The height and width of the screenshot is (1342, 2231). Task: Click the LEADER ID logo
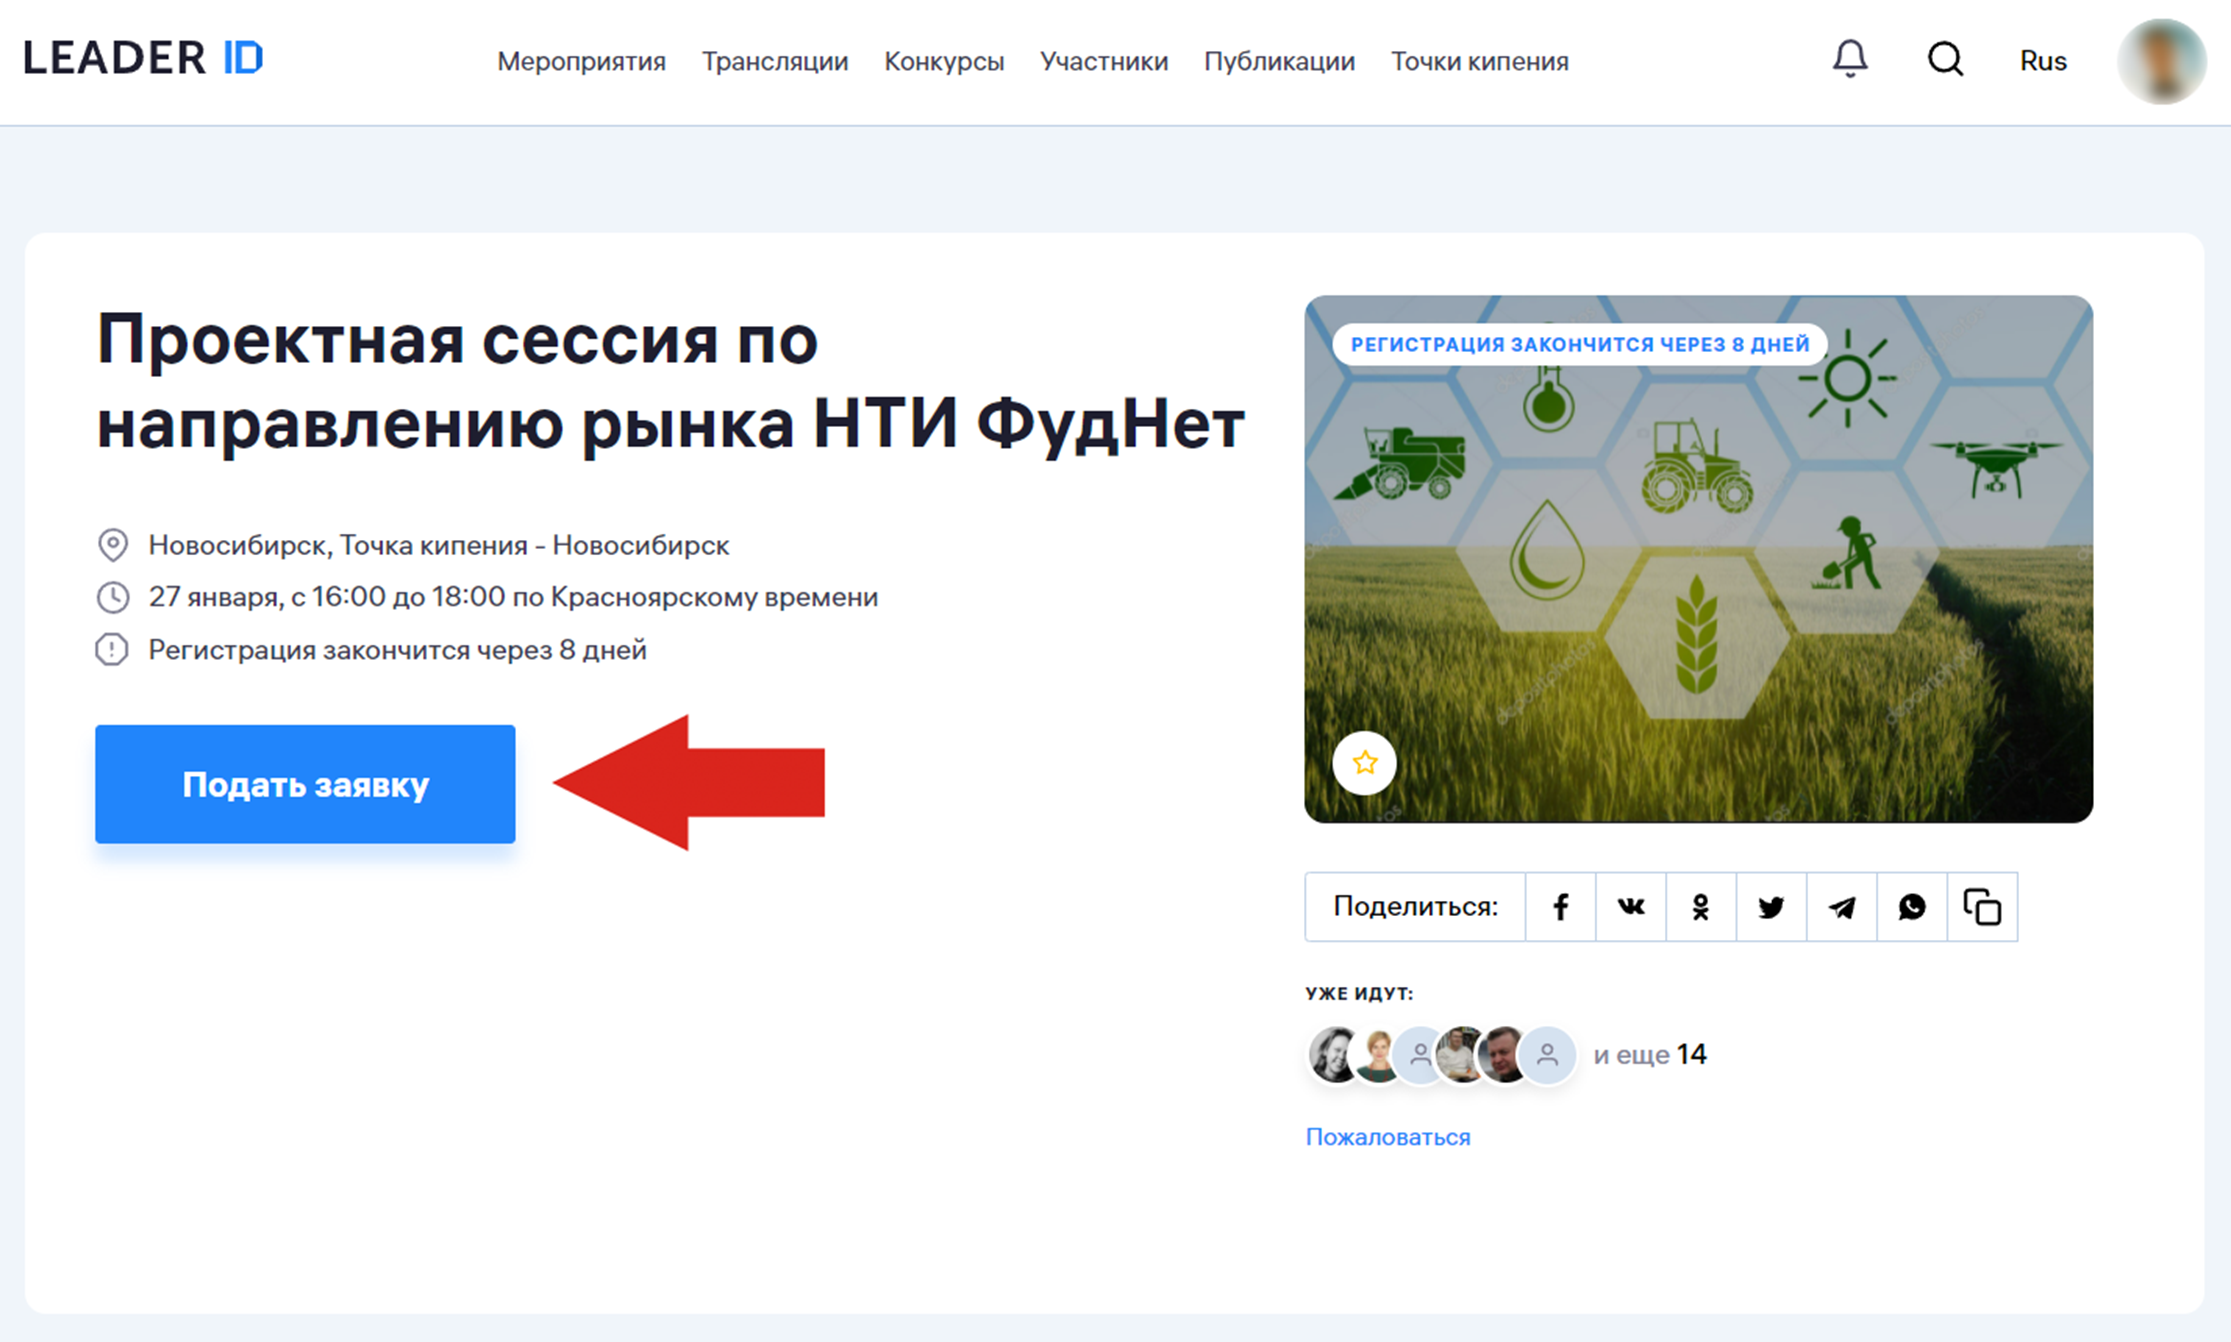pyautogui.click(x=143, y=58)
